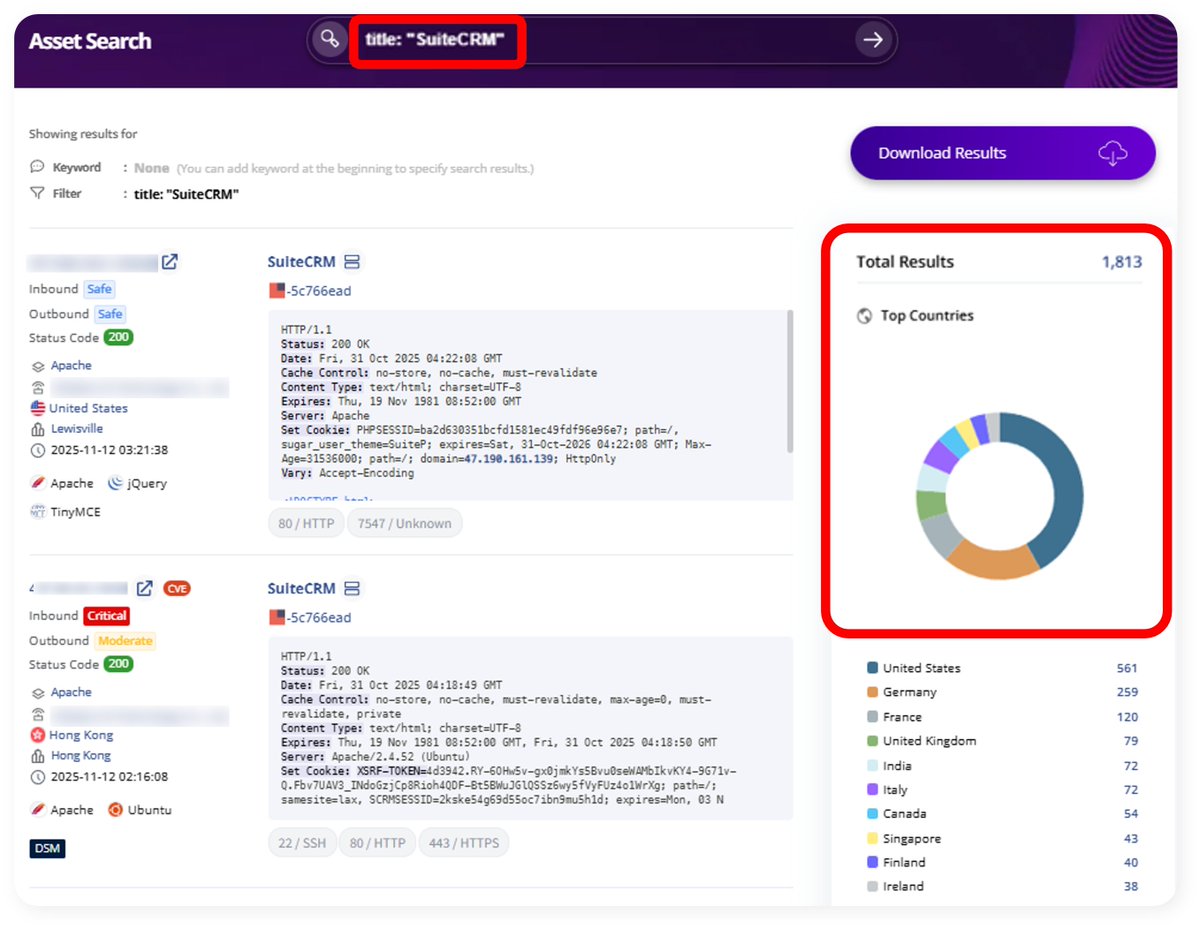This screenshot has width=1200, height=929.
Task: Click the red CVE badge
Action: 176,588
